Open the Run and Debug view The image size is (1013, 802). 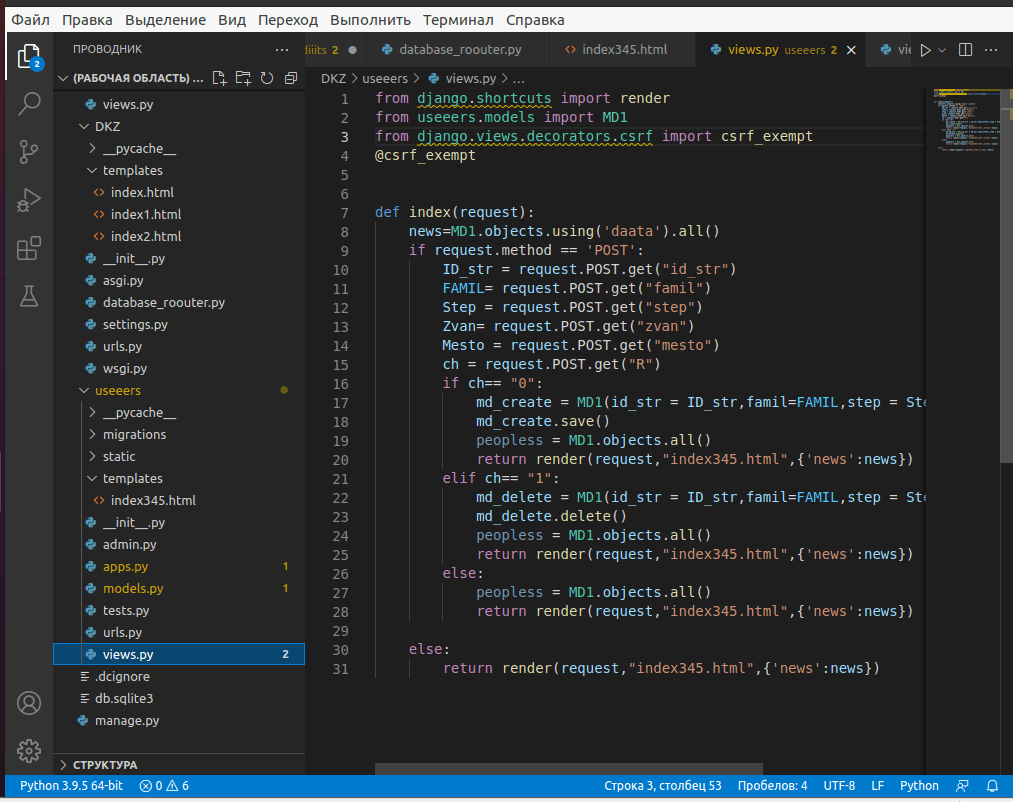tap(29, 199)
